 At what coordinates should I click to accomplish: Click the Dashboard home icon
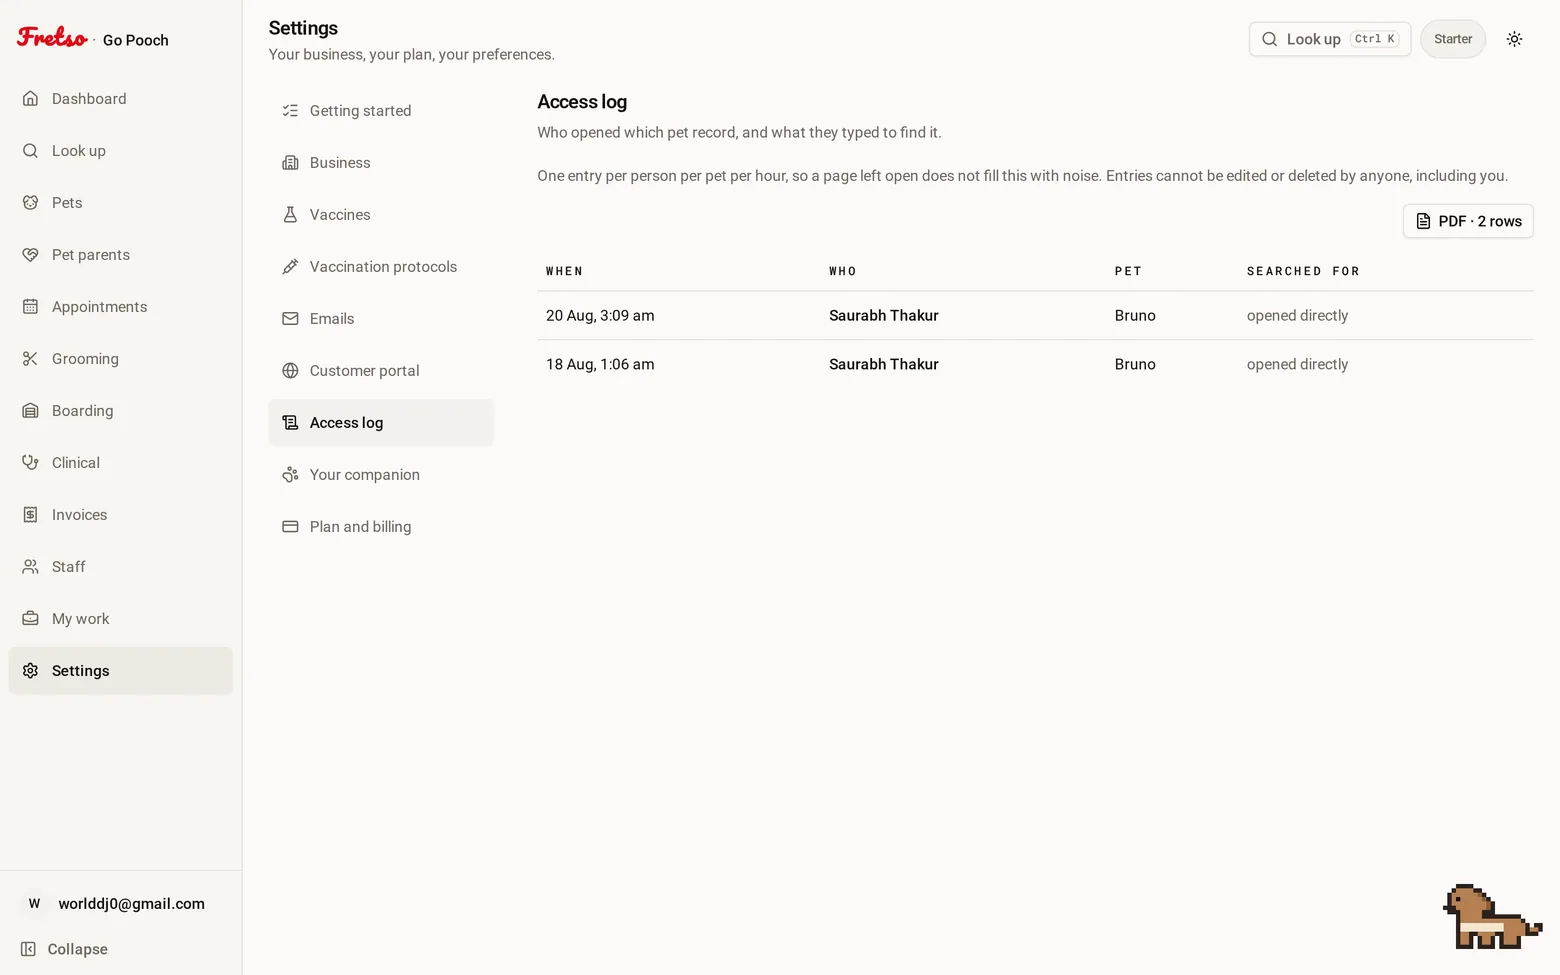(30, 99)
